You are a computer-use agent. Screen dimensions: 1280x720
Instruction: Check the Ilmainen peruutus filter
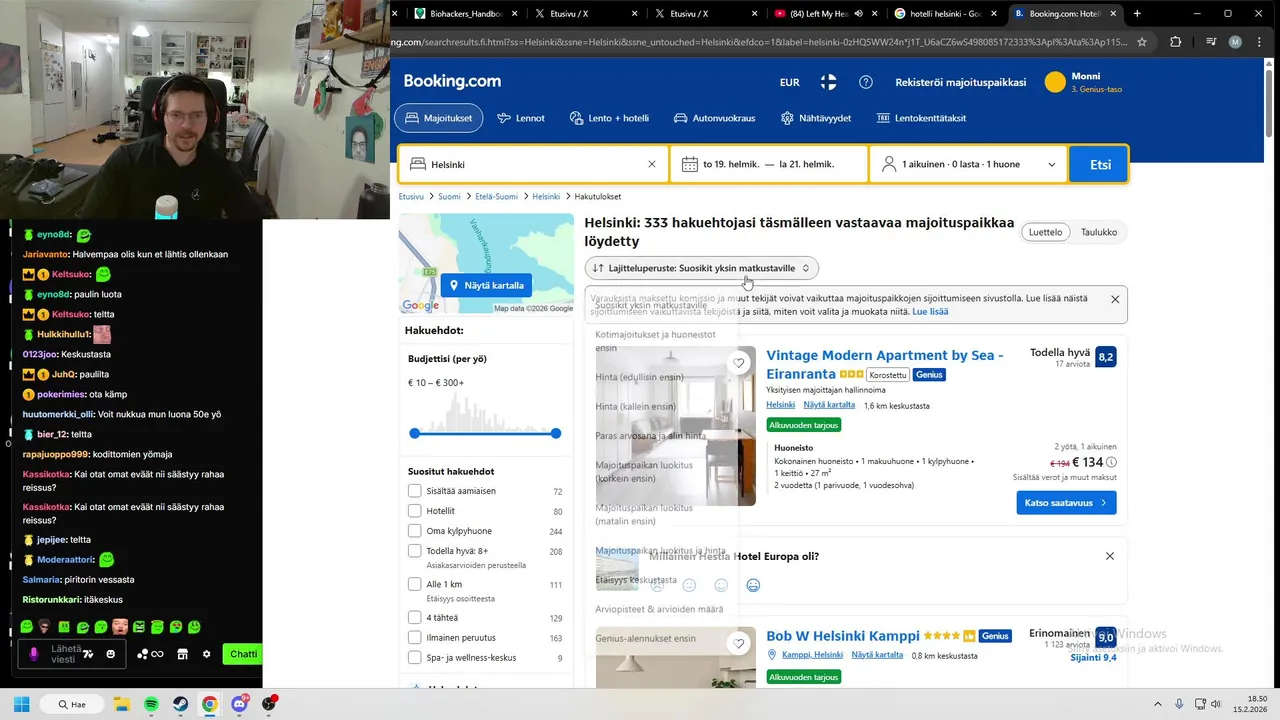point(415,638)
